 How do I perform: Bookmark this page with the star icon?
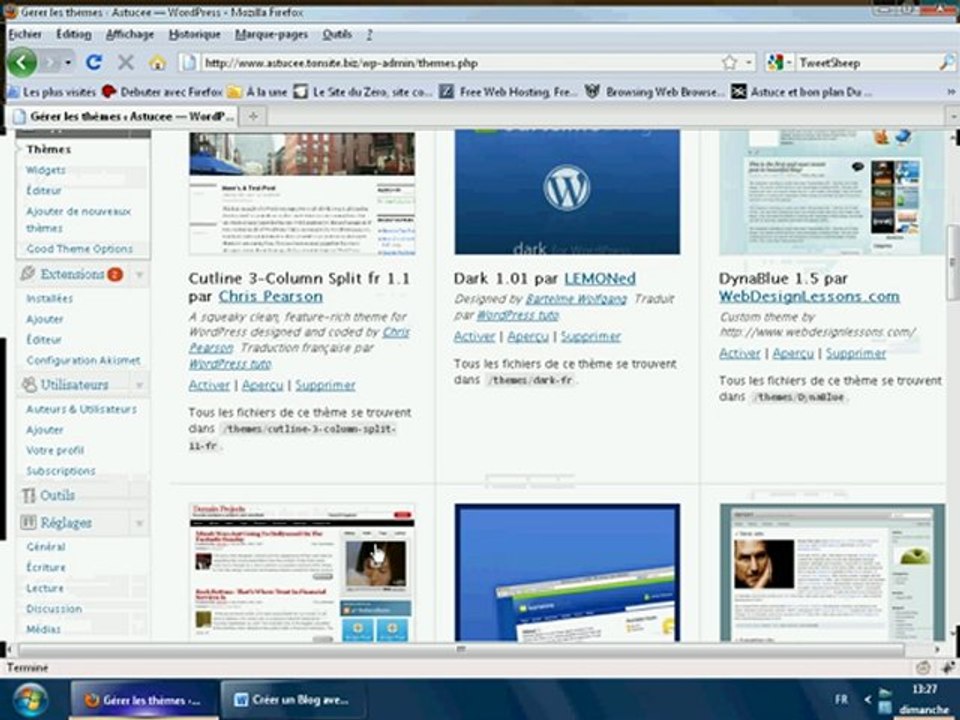point(729,62)
